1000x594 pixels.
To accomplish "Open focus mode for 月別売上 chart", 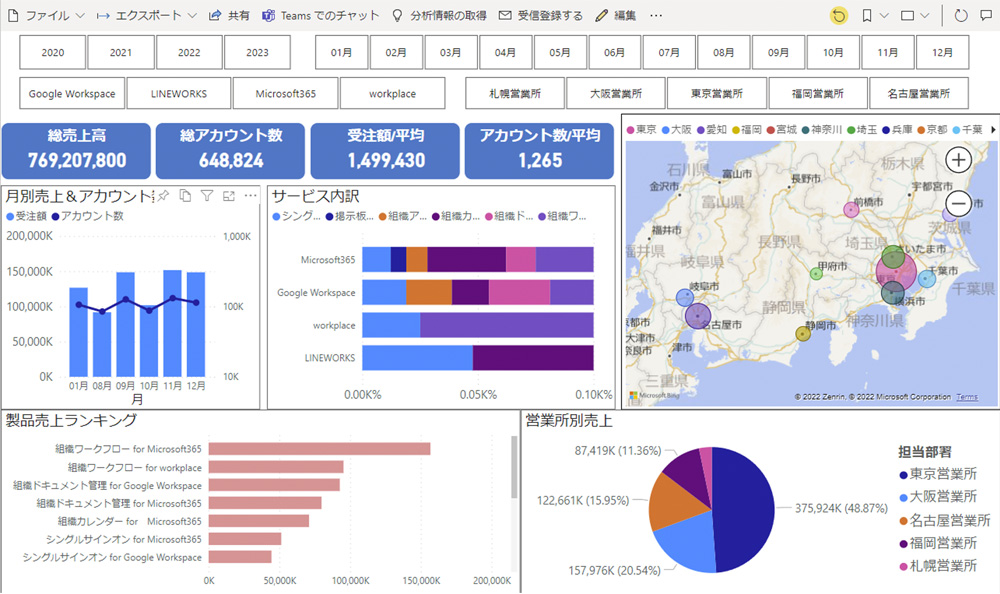I will tap(229, 196).
